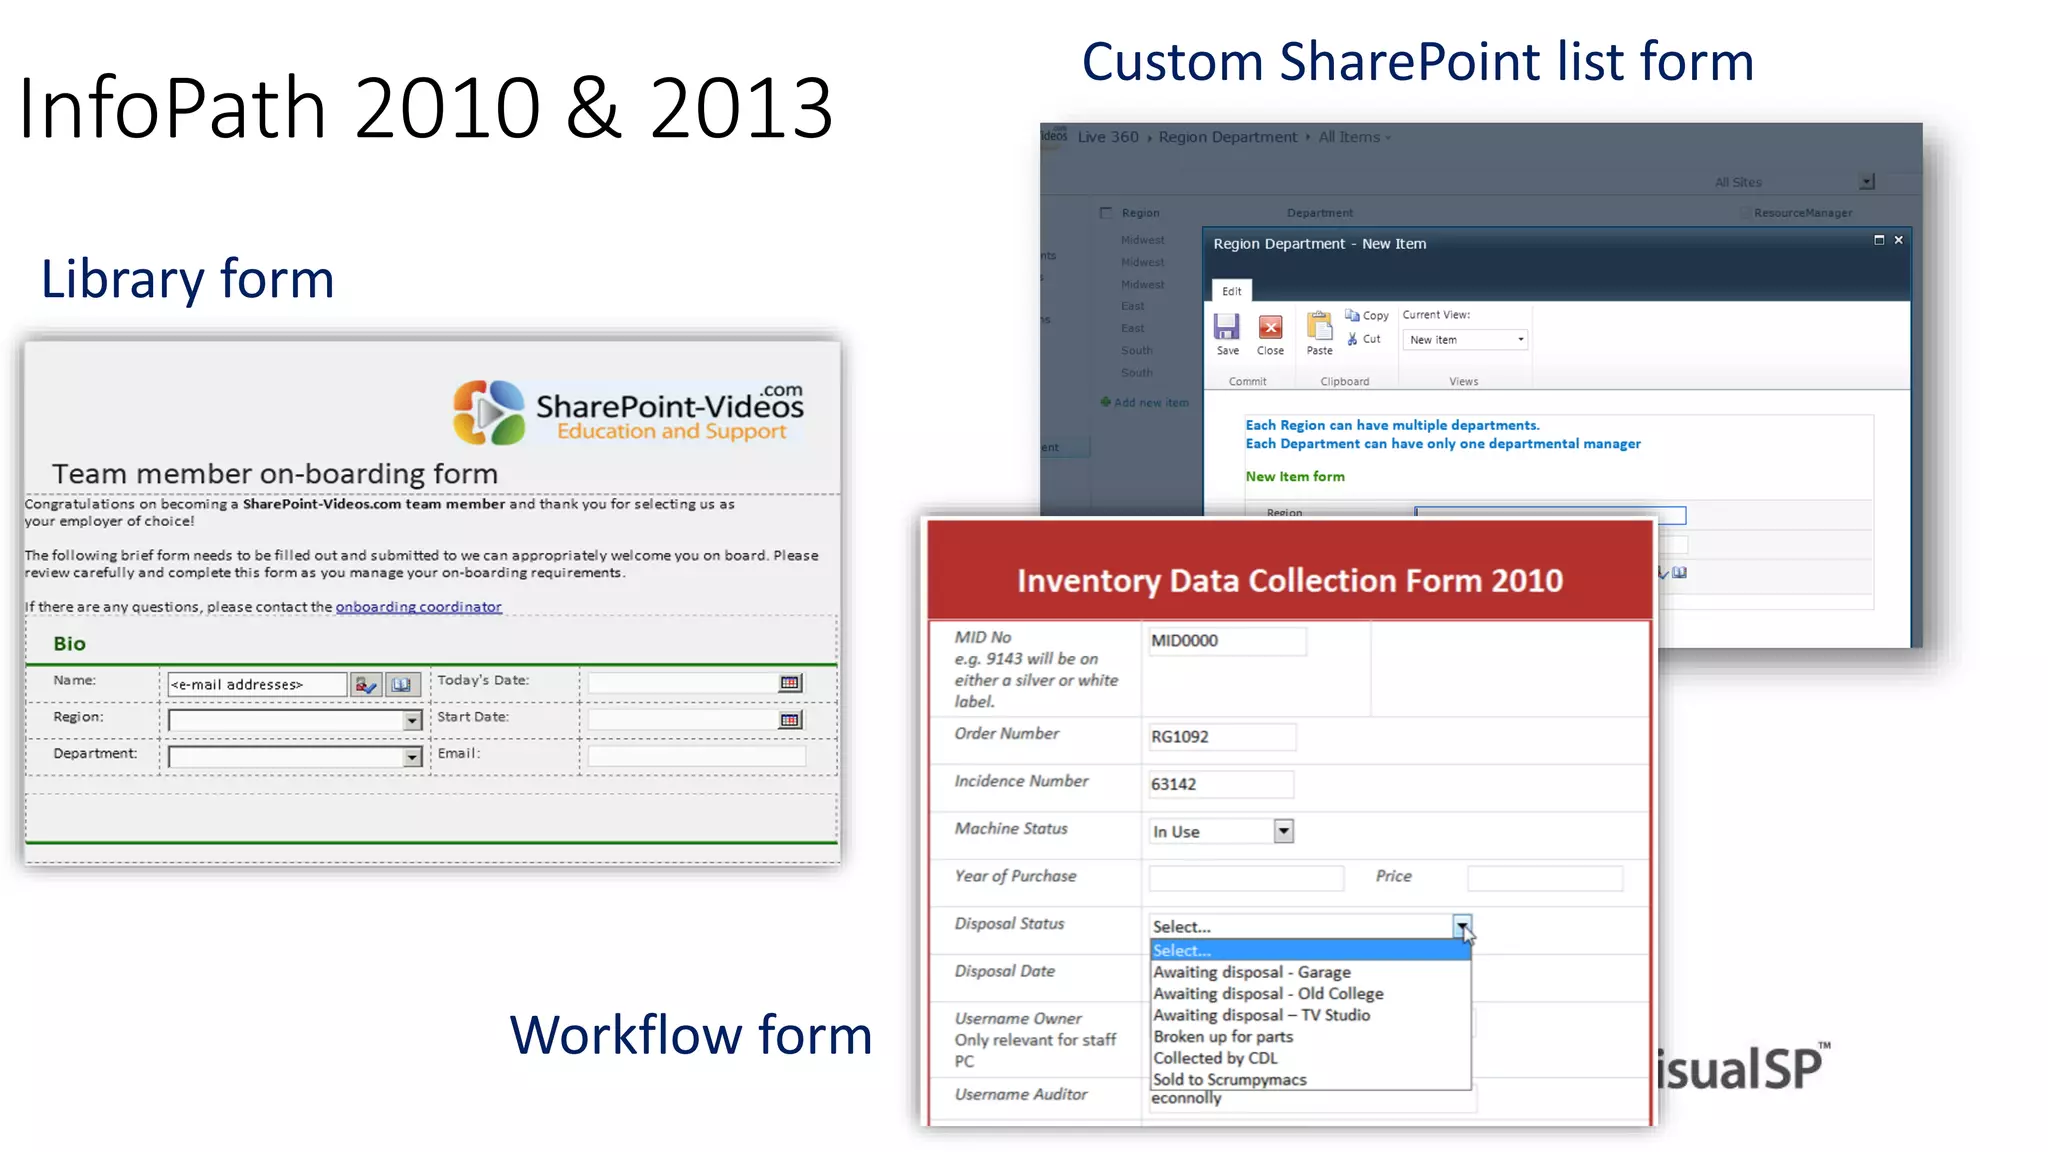Screen dimensions: 2048x1152
Task: Click the Copy icon in Clipboard group
Action: pyautogui.click(x=1352, y=315)
